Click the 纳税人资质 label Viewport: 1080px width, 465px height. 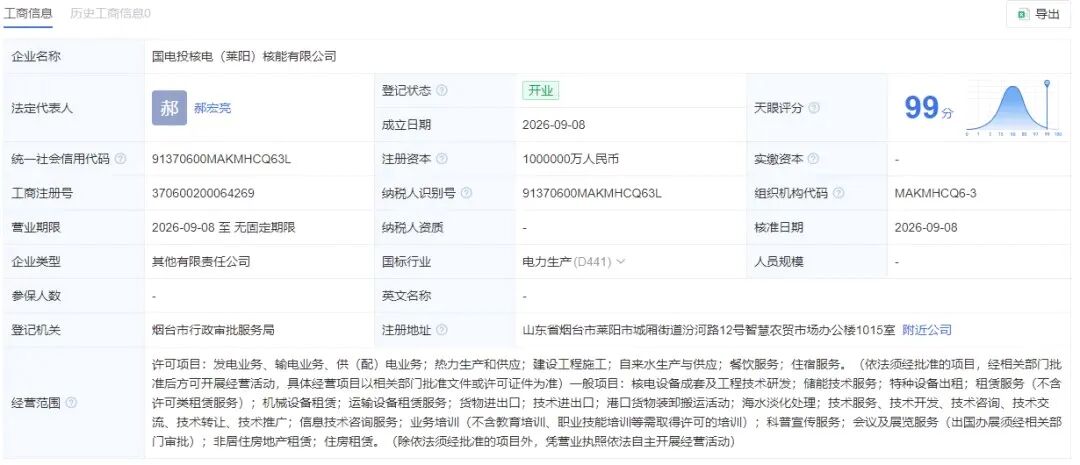413,227
